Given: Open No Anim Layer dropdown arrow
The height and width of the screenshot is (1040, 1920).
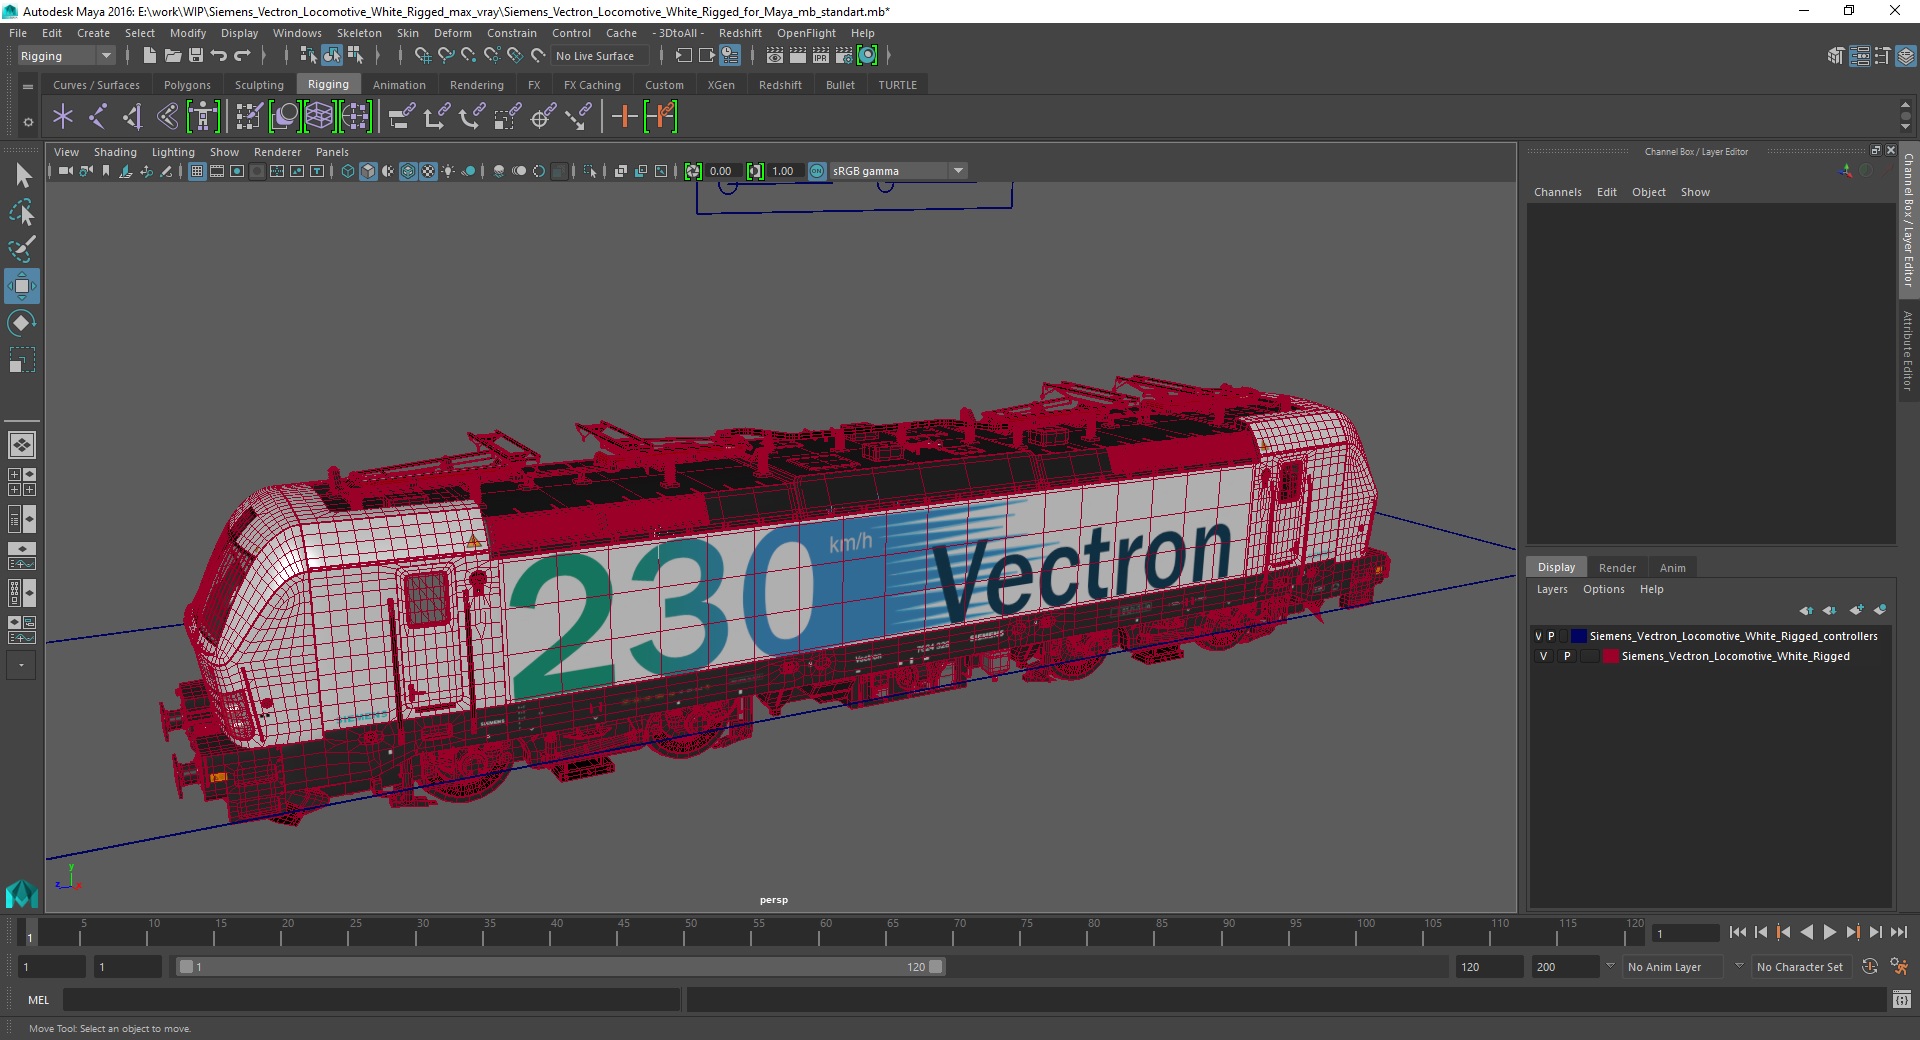Looking at the screenshot, I should (1610, 966).
